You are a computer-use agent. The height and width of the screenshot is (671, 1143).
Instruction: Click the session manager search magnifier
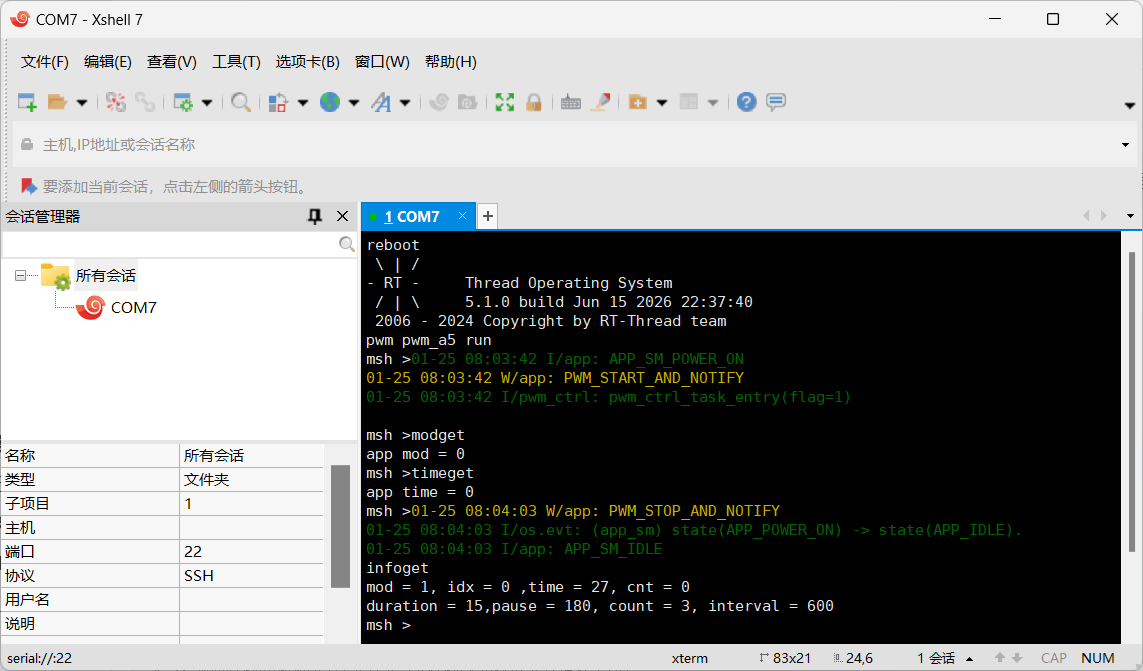coord(347,244)
